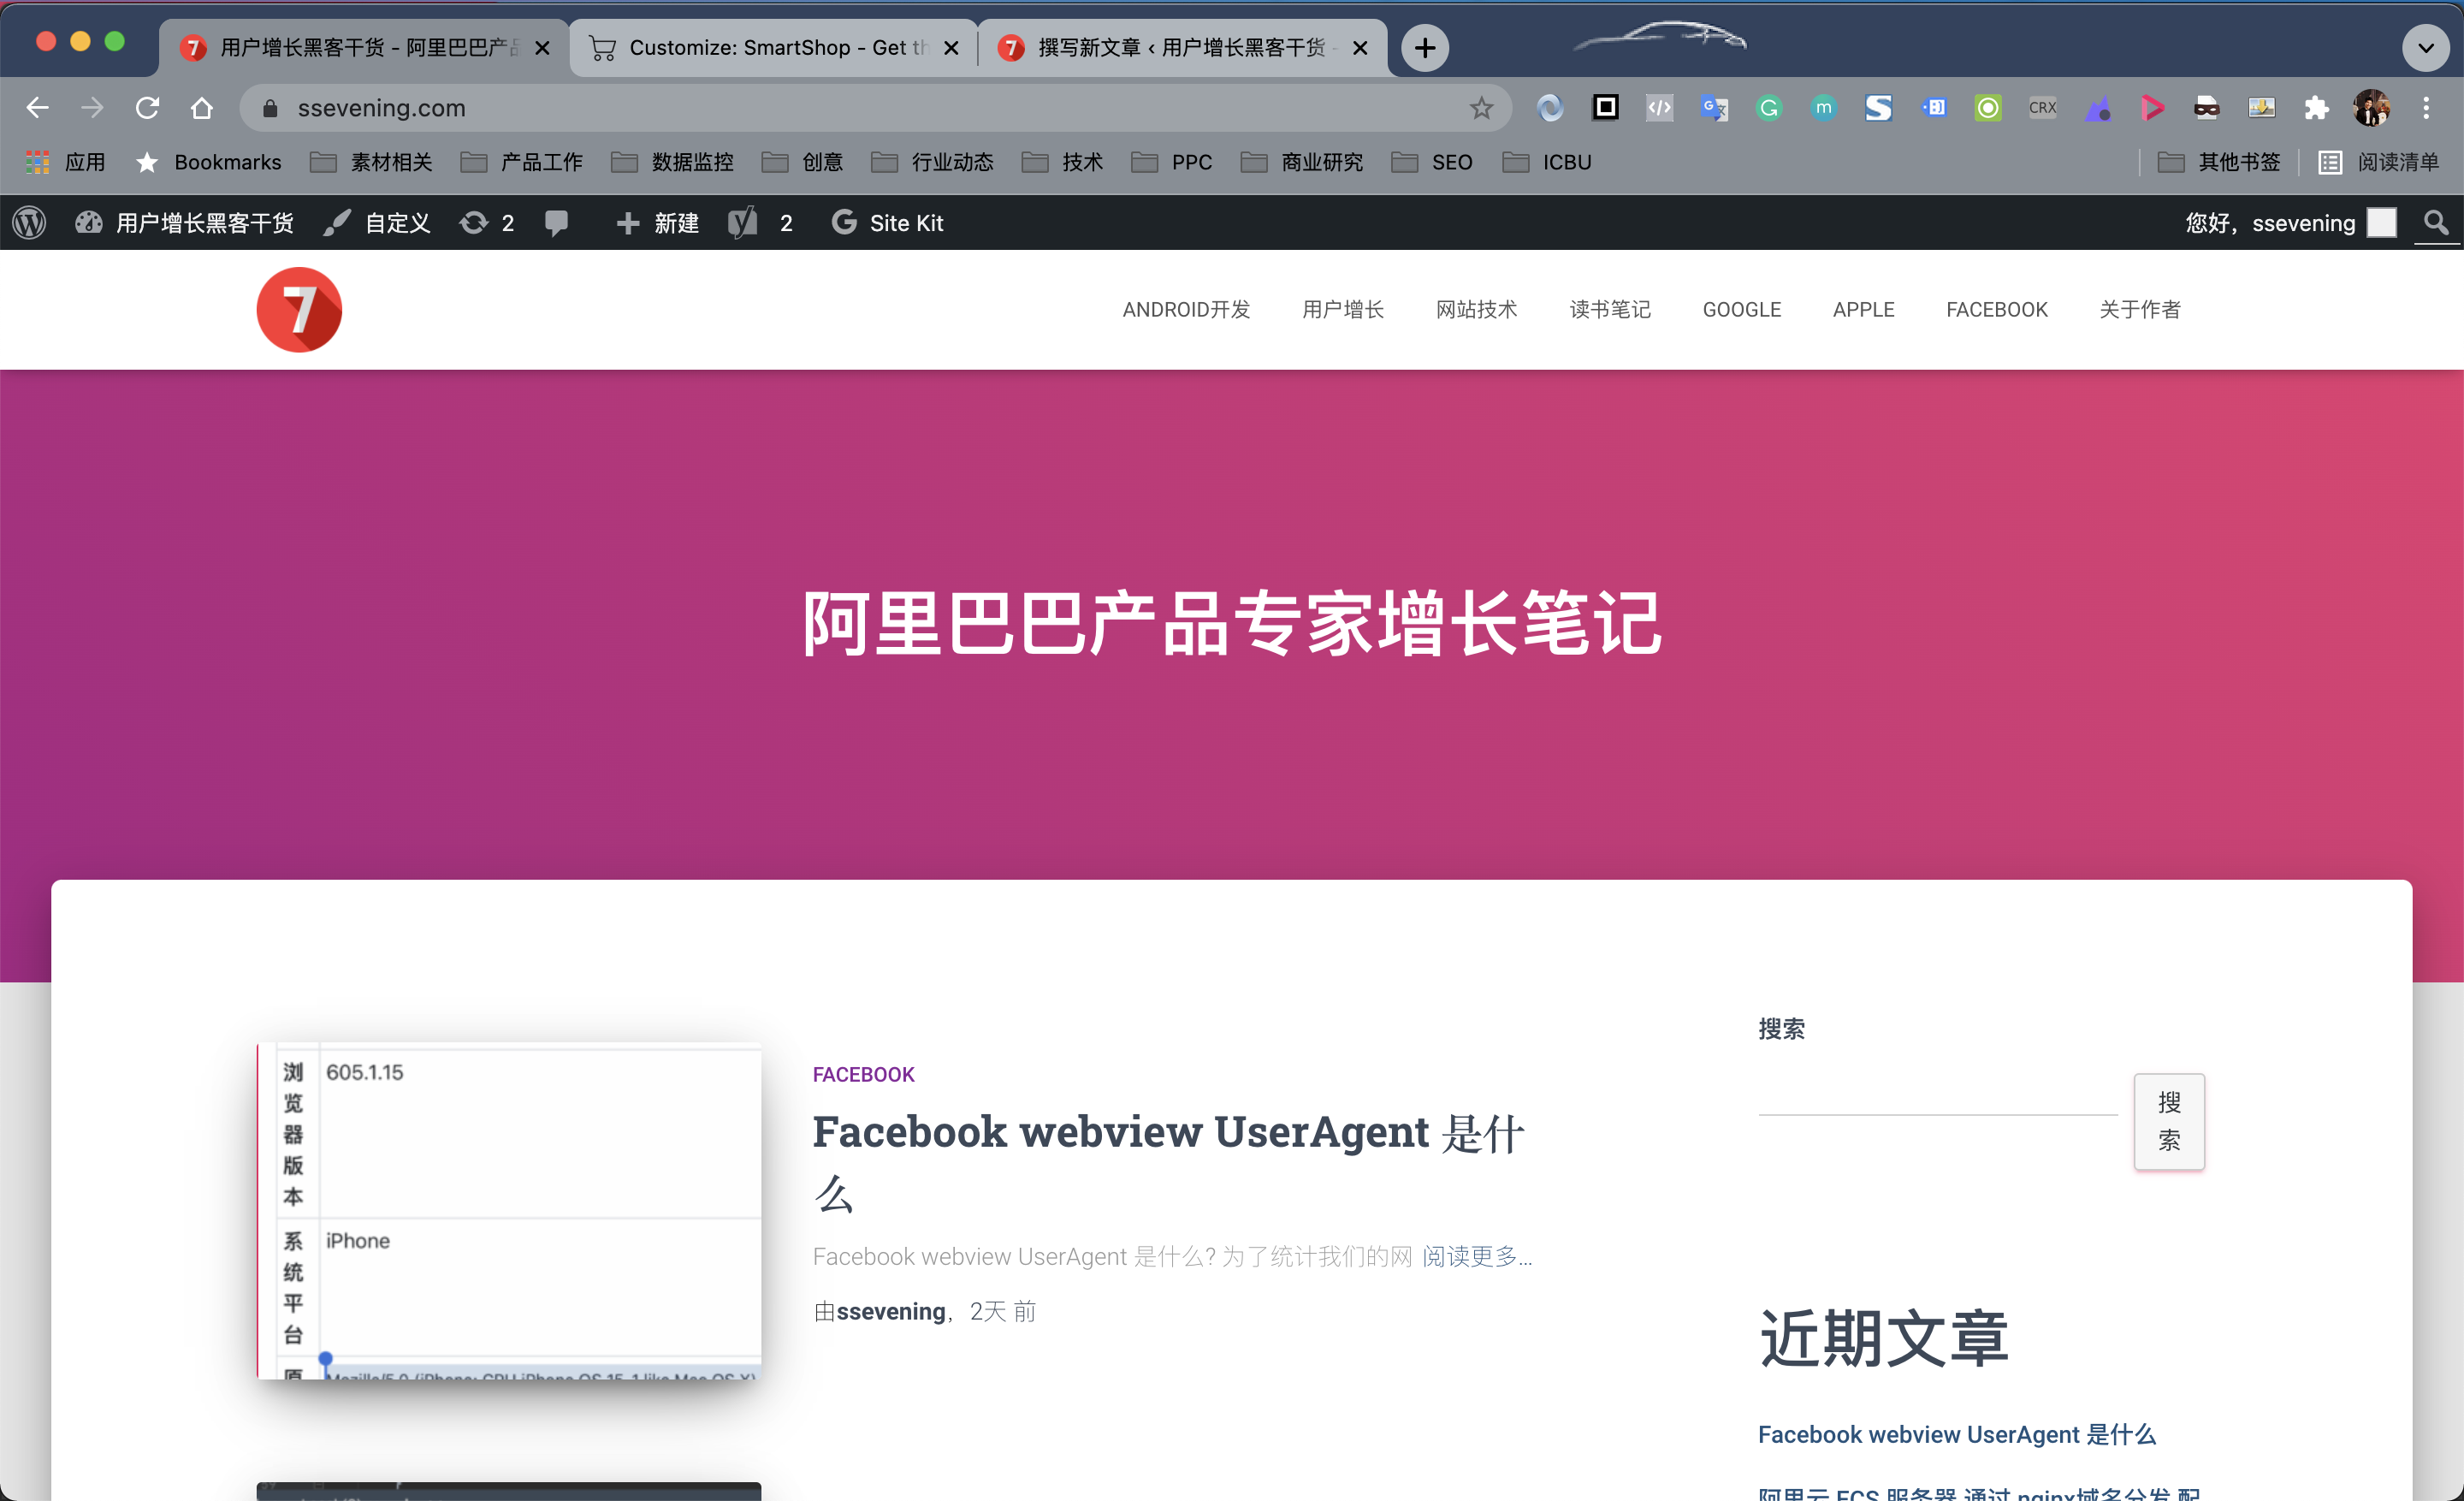Click the browser back arrow
2464x1501 pixels.
tap(37, 107)
